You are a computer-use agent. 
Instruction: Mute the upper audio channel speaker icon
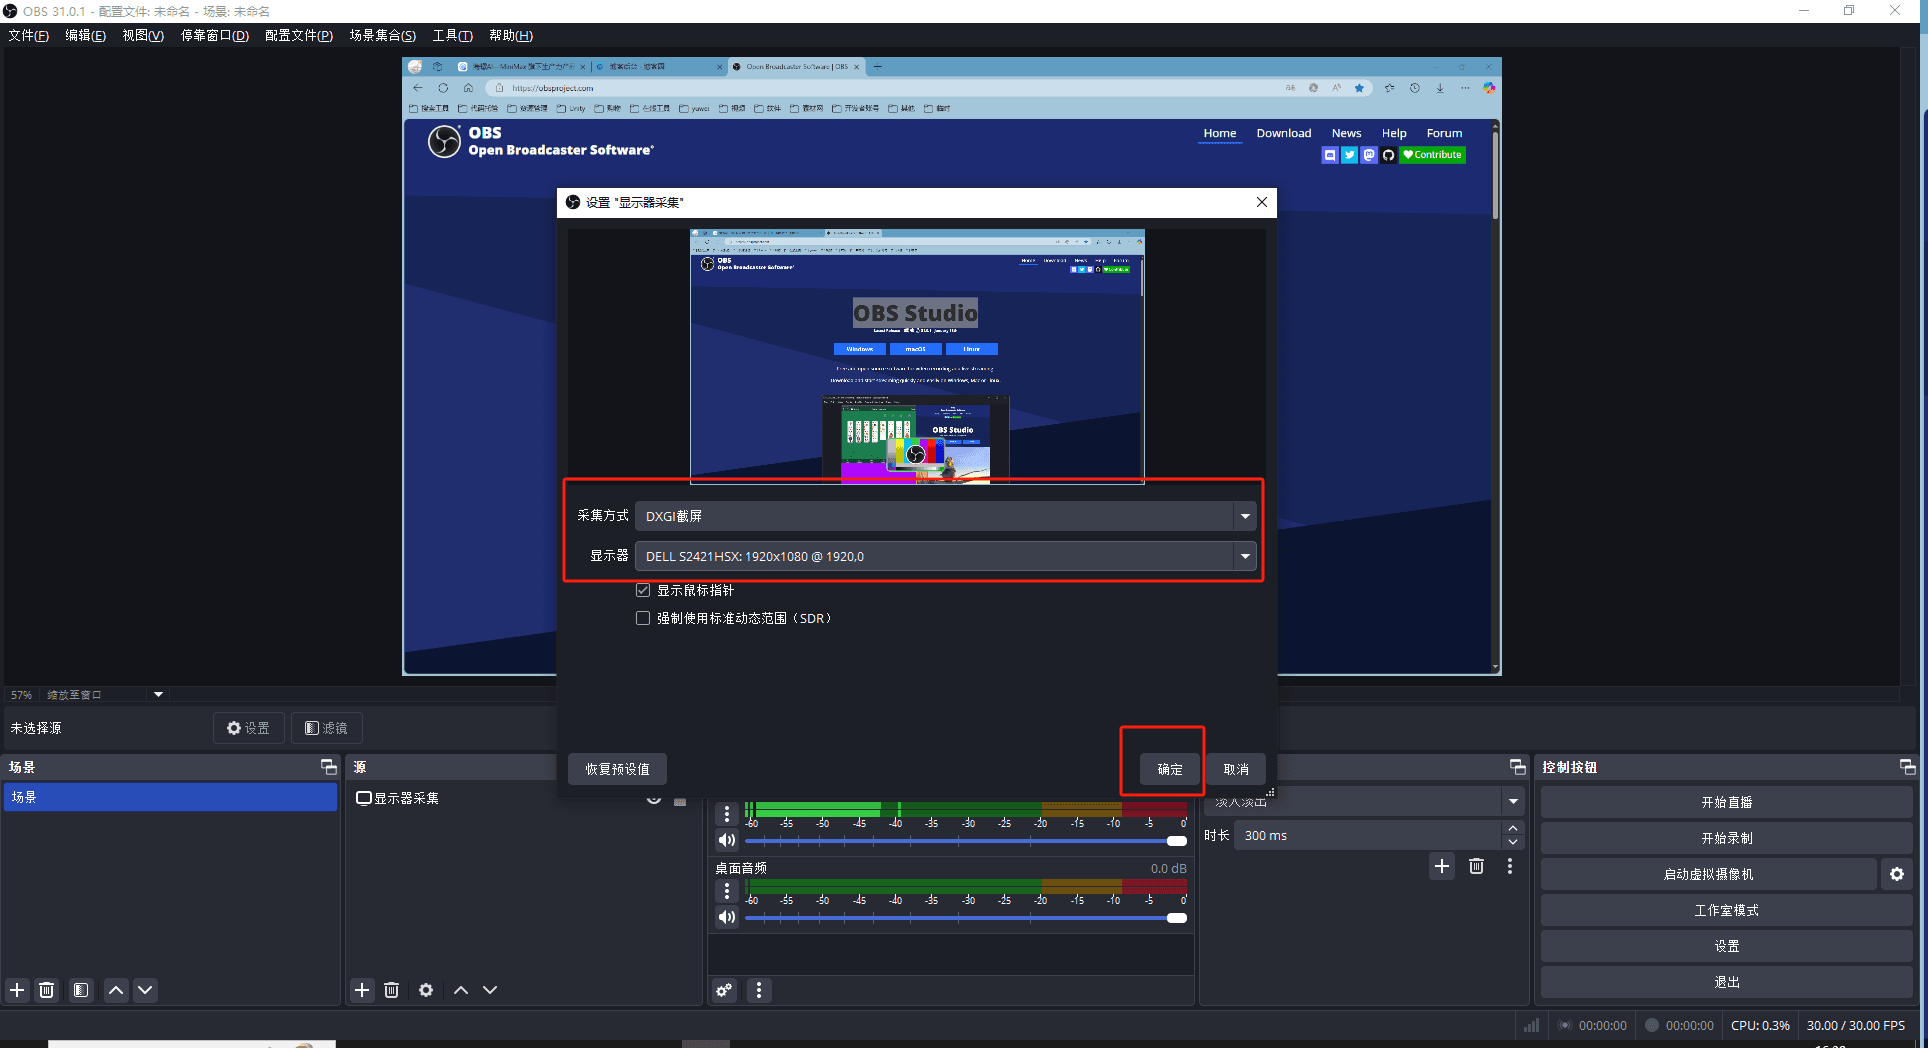pos(727,840)
